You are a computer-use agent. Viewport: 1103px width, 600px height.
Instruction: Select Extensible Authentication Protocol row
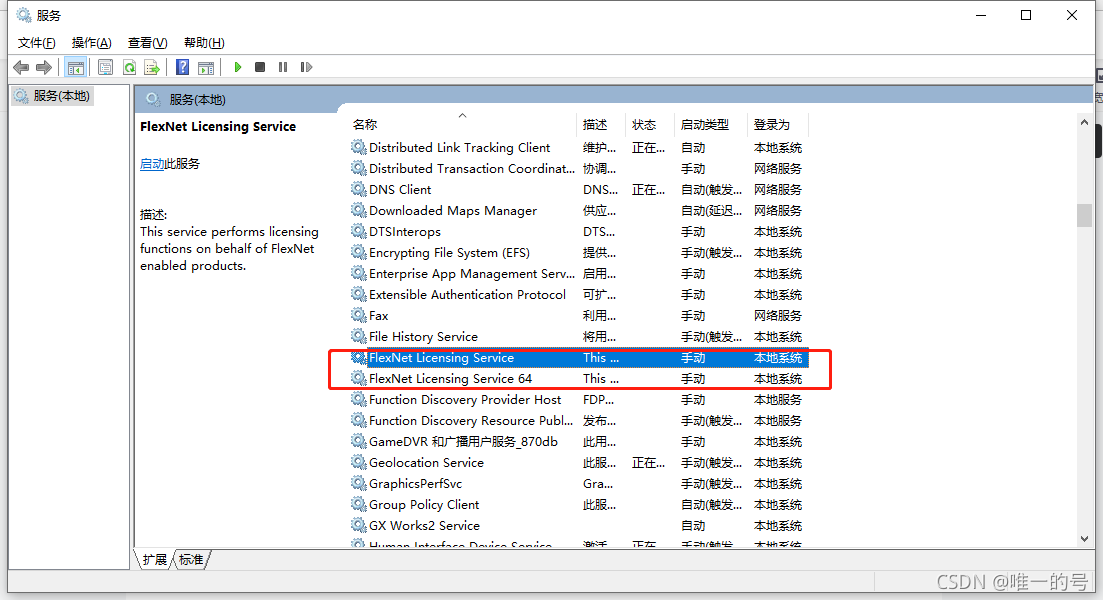(x=579, y=295)
